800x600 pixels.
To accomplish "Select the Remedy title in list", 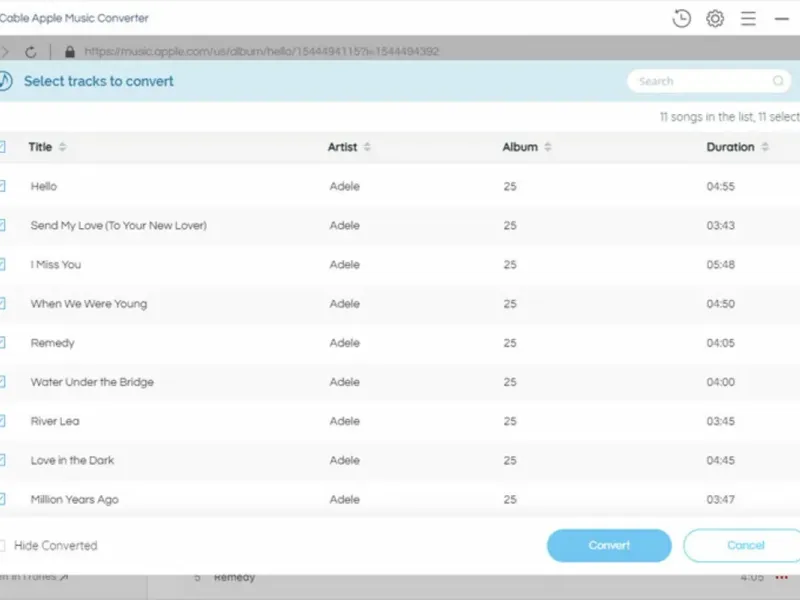I will click(x=53, y=343).
